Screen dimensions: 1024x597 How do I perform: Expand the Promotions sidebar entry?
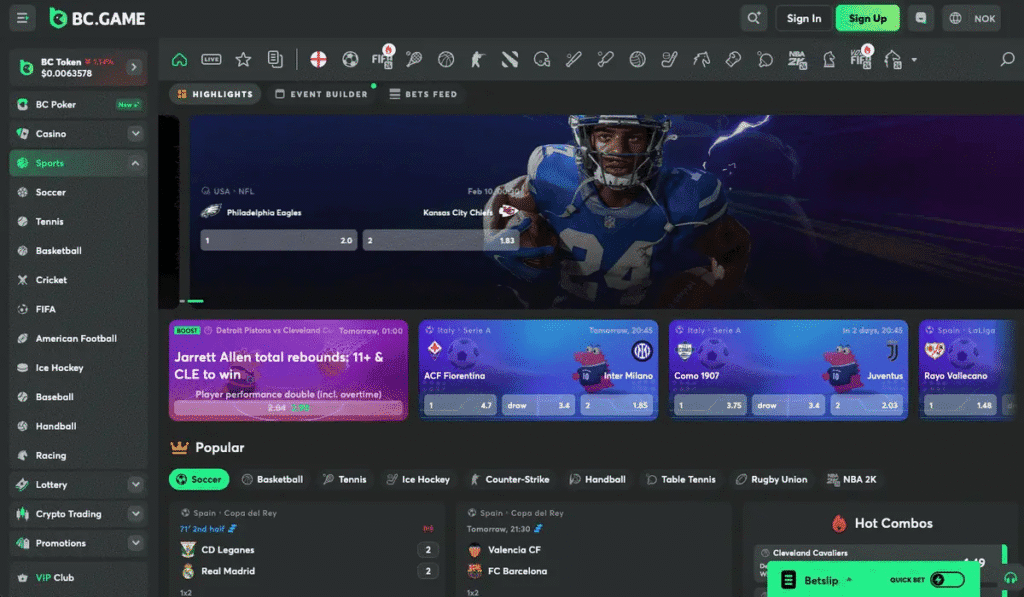pos(77,543)
